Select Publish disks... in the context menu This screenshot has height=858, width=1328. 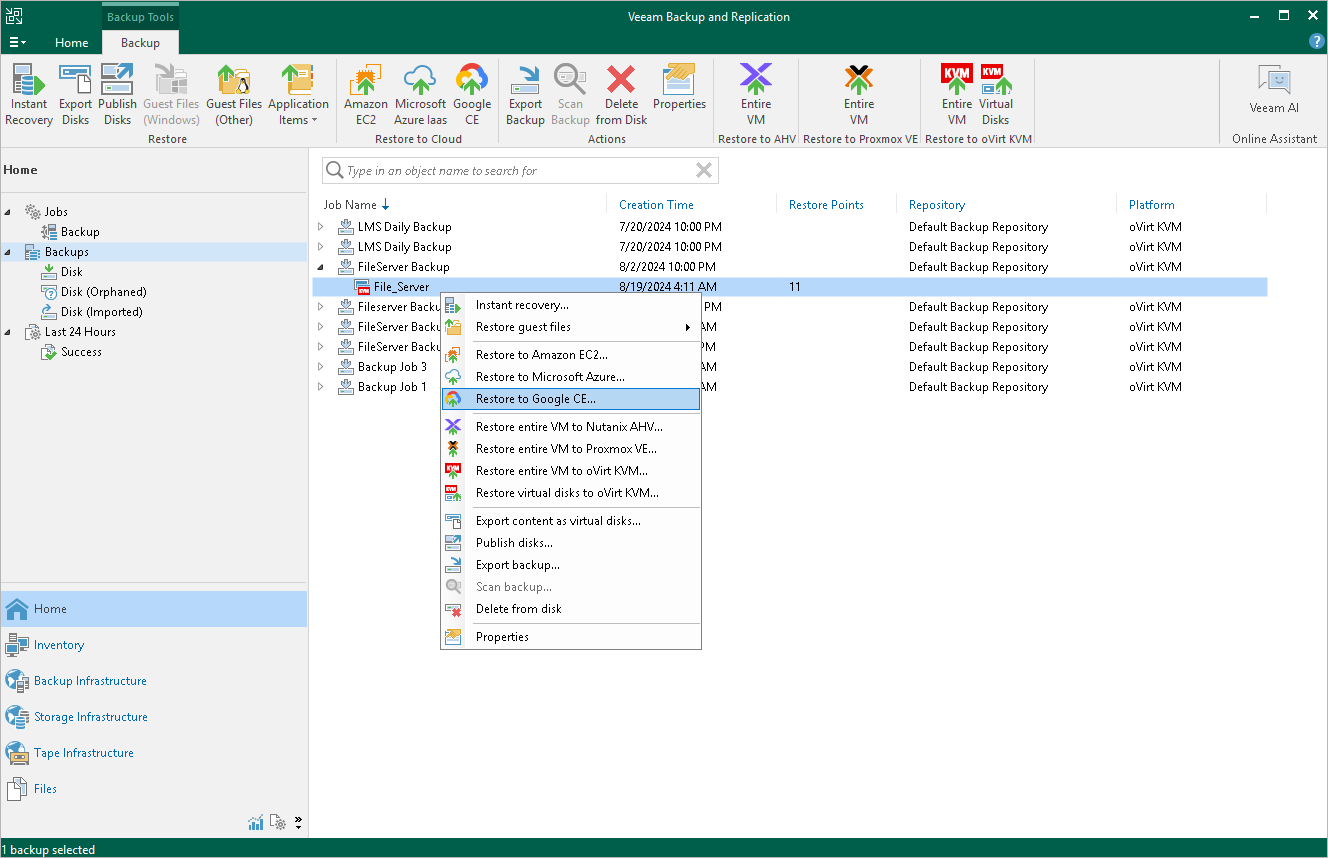[571, 543]
